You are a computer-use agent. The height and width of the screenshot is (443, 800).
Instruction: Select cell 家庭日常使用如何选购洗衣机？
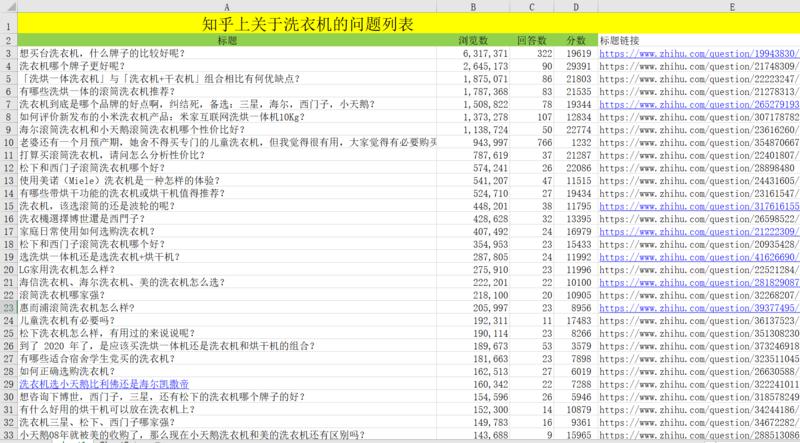click(227, 231)
